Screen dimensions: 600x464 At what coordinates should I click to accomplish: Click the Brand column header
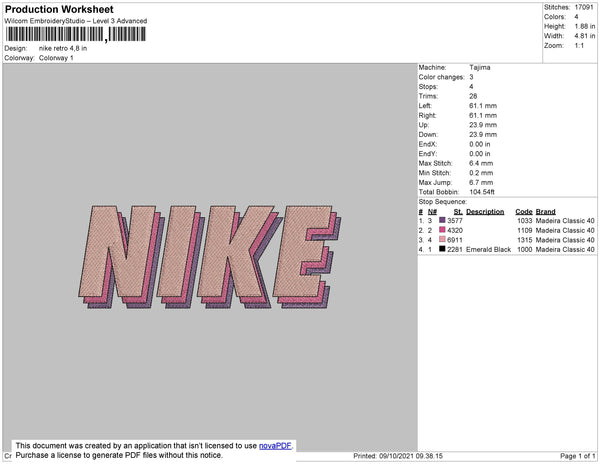(x=546, y=212)
